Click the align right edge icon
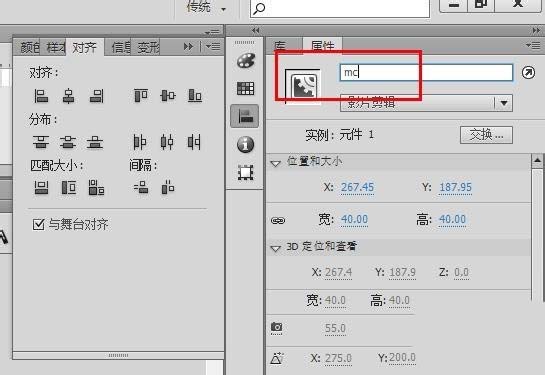This screenshot has width=545, height=375. click(96, 96)
